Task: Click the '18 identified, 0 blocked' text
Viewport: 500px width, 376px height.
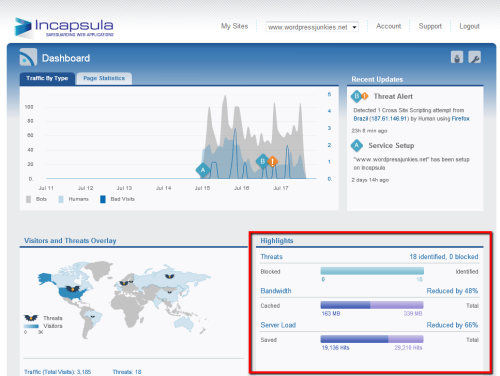Action: click(x=444, y=257)
